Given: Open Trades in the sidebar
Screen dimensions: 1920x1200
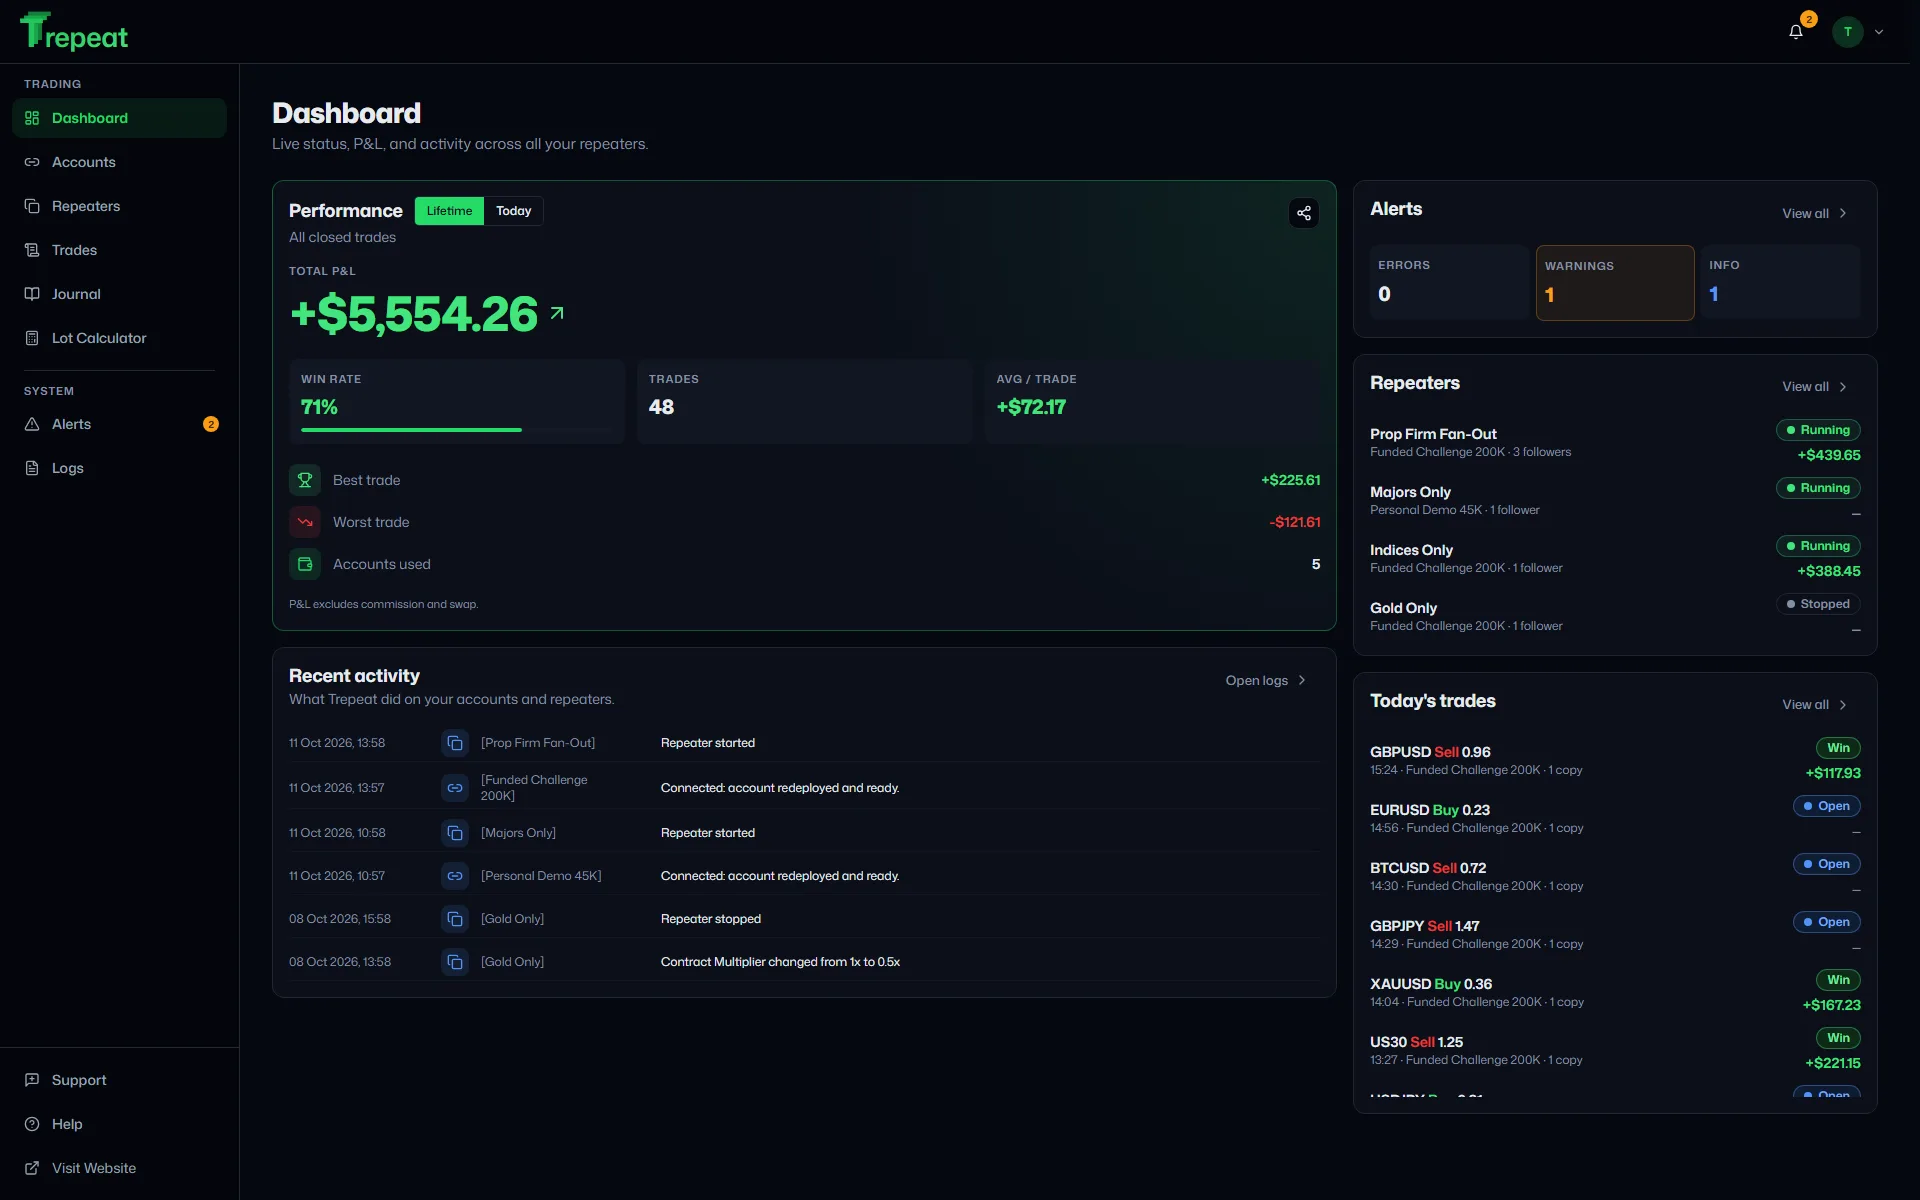Looking at the screenshot, I should click(x=119, y=250).
